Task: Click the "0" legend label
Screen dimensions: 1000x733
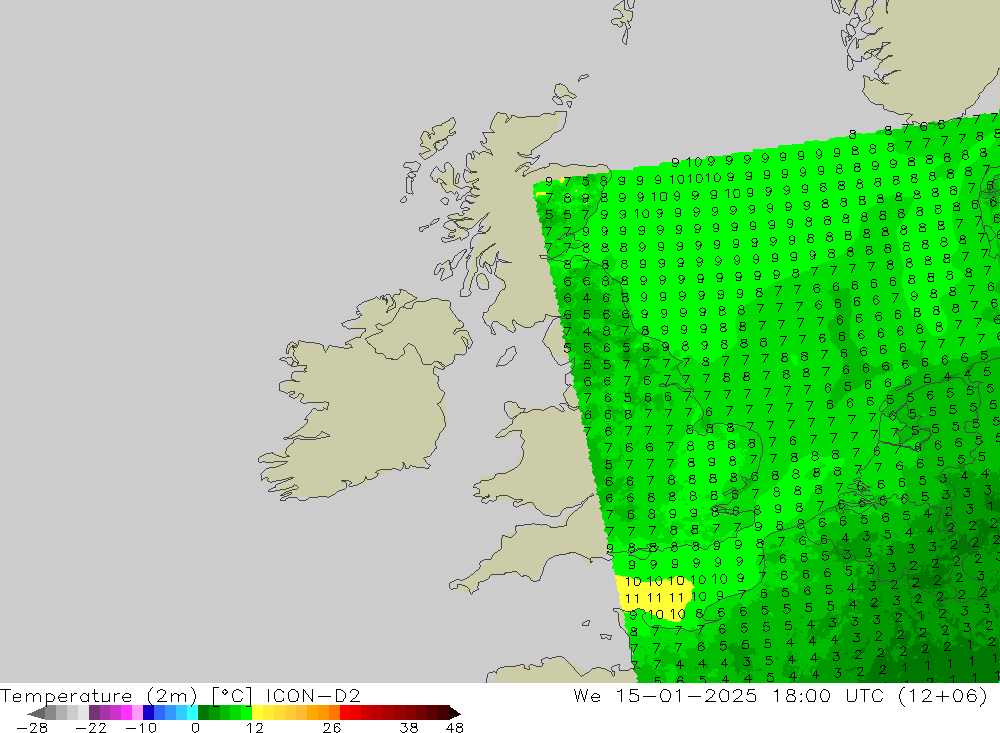Action: point(195,728)
